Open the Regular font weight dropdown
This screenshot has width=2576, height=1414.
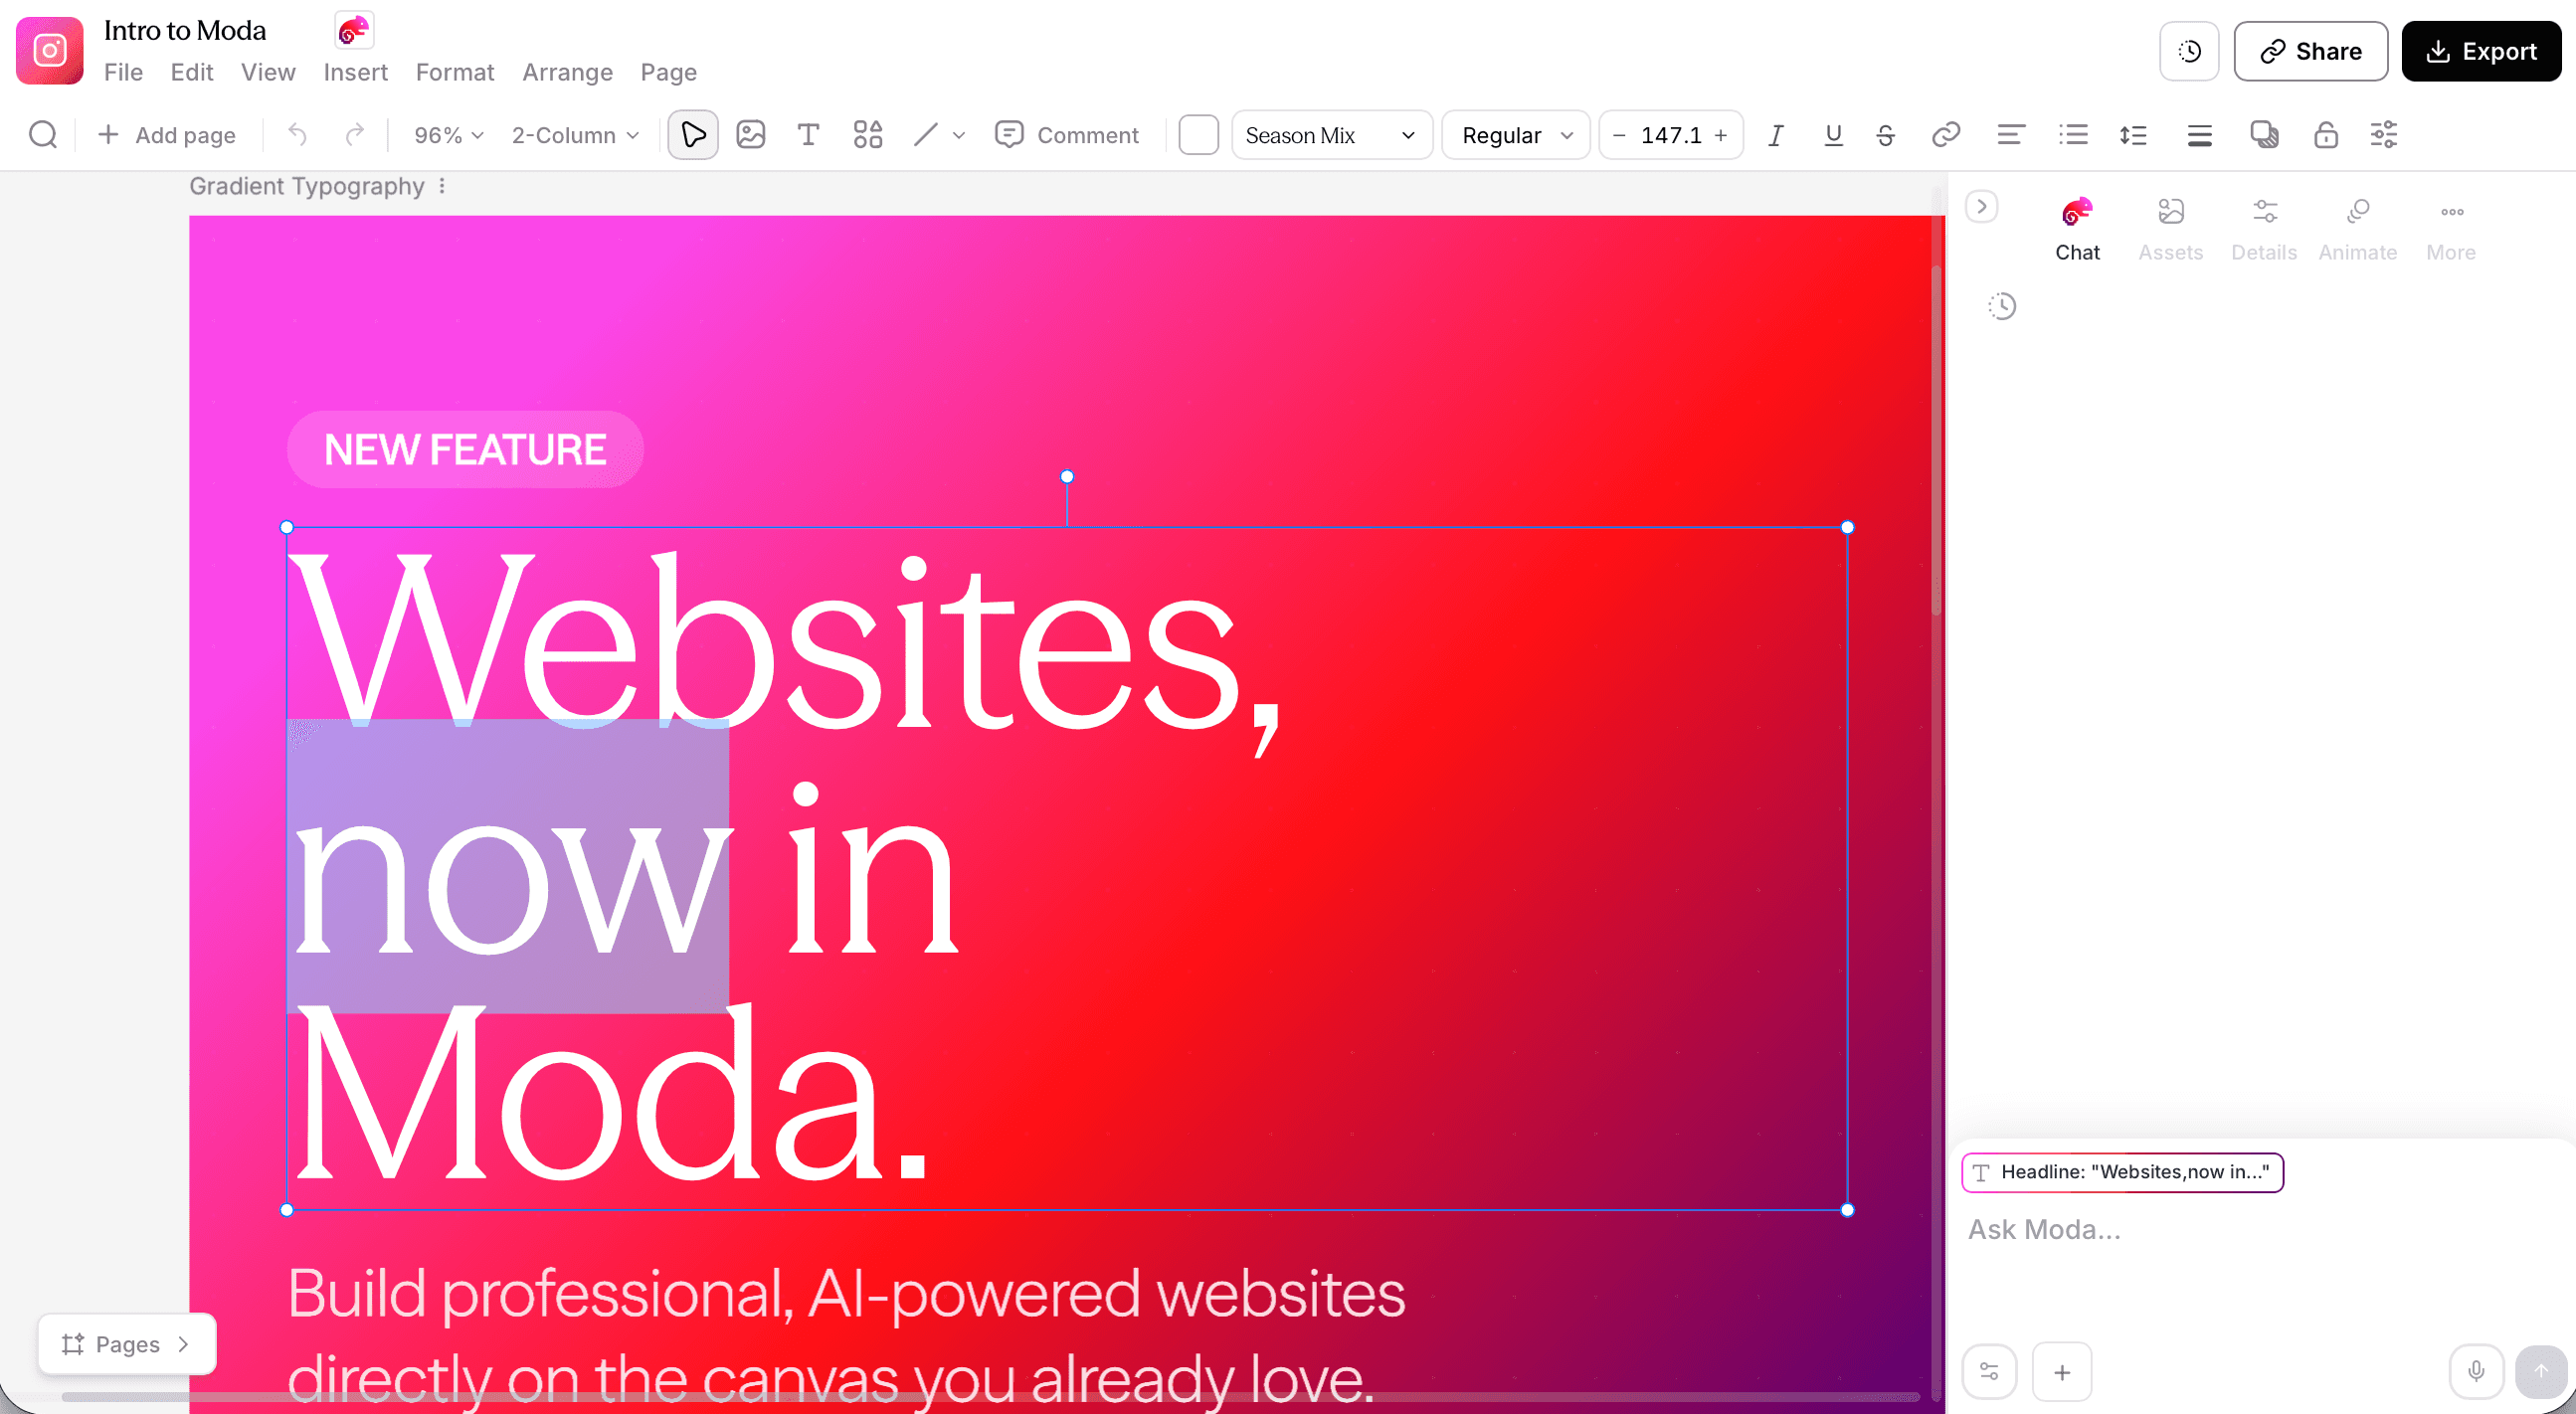click(1516, 135)
